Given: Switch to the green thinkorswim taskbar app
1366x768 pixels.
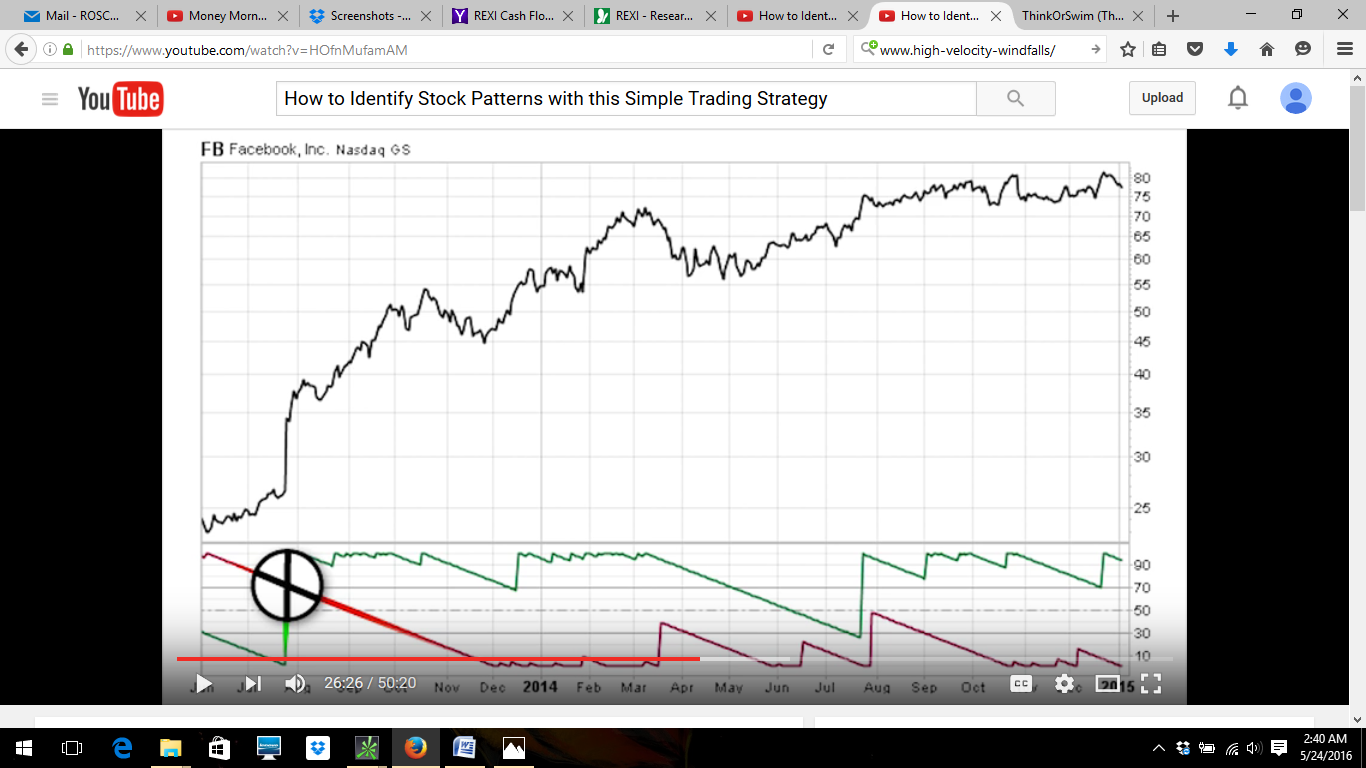Looking at the screenshot, I should [366, 748].
